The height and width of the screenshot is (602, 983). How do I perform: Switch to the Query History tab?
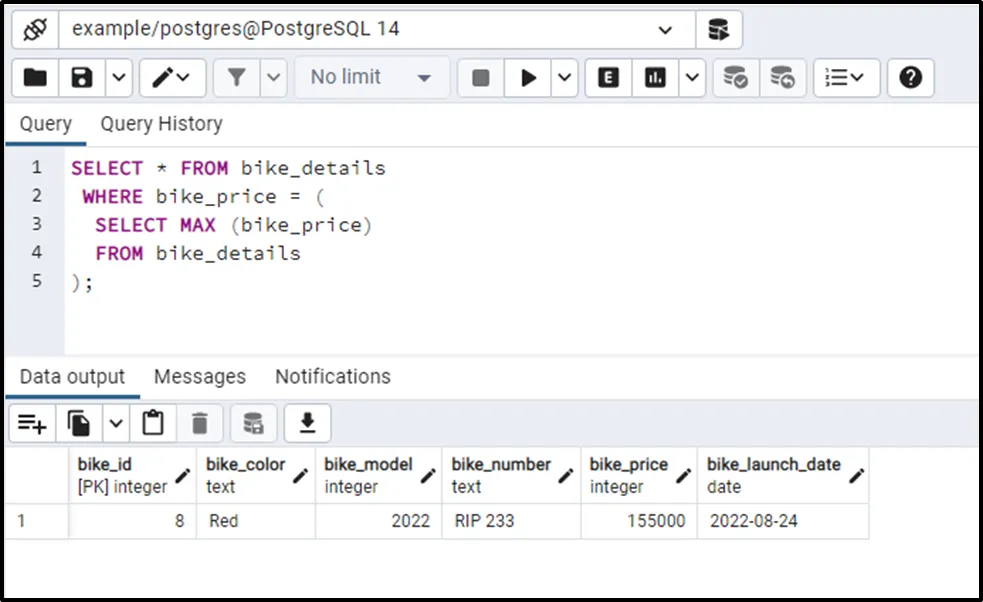pos(161,124)
